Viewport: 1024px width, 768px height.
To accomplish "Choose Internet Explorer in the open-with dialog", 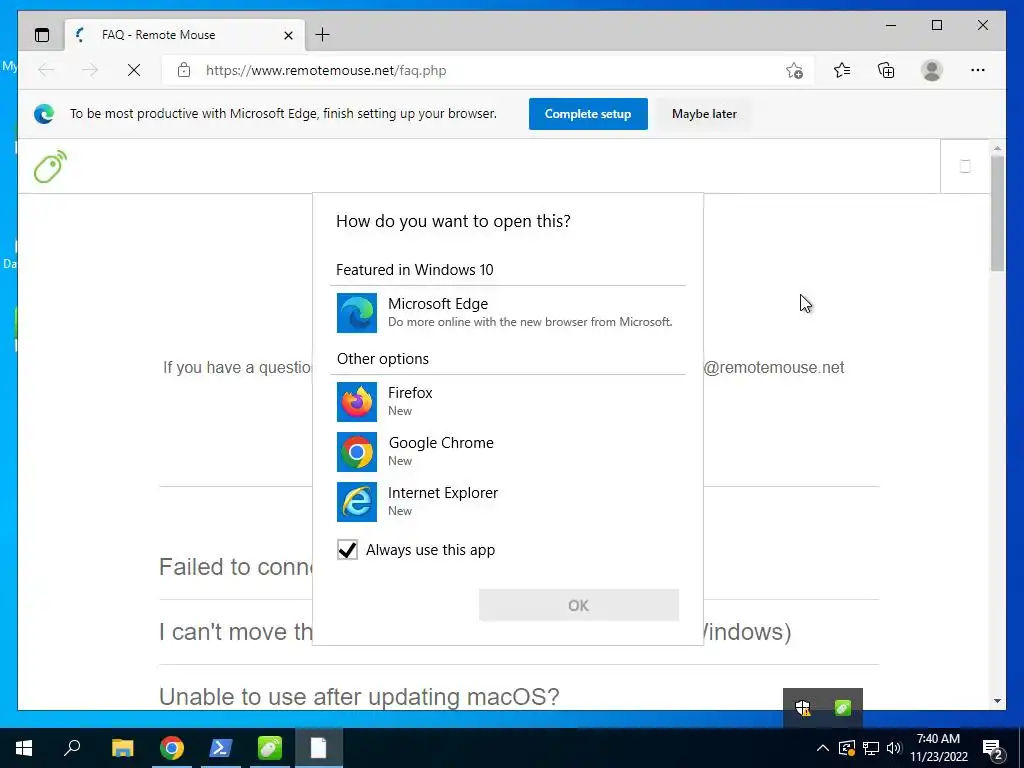I will pos(507,502).
